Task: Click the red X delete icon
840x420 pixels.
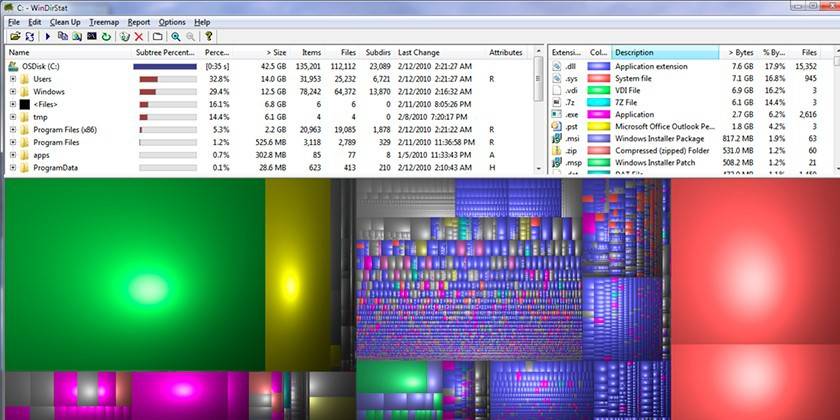Action: pos(139,36)
